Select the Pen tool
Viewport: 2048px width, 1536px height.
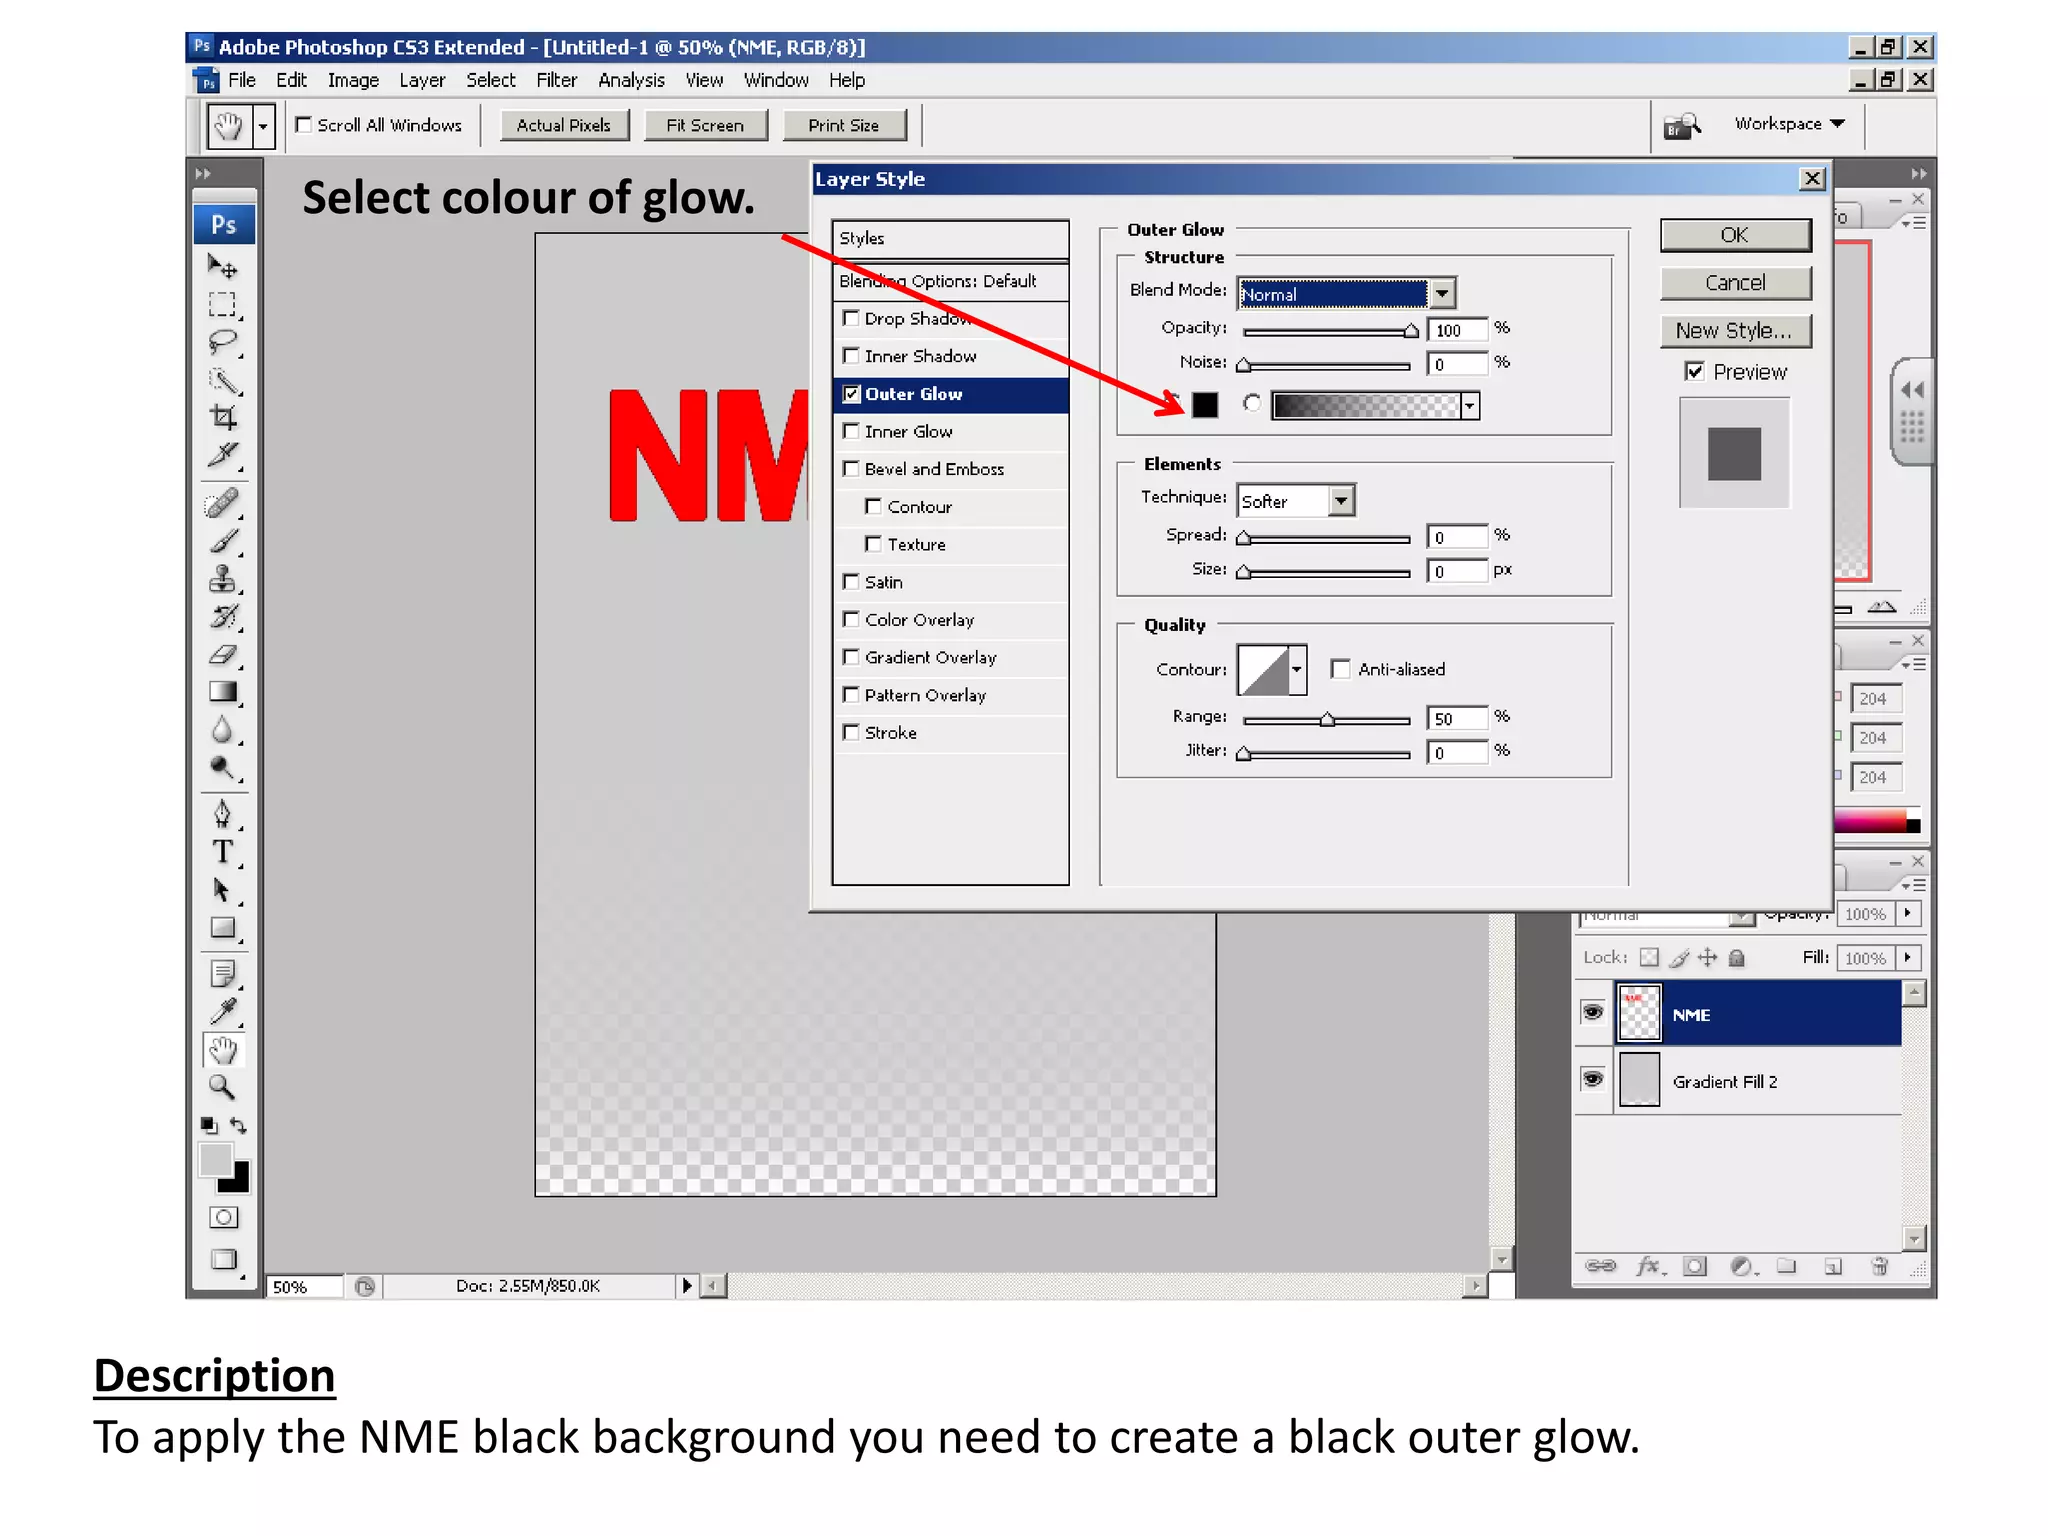point(222,815)
